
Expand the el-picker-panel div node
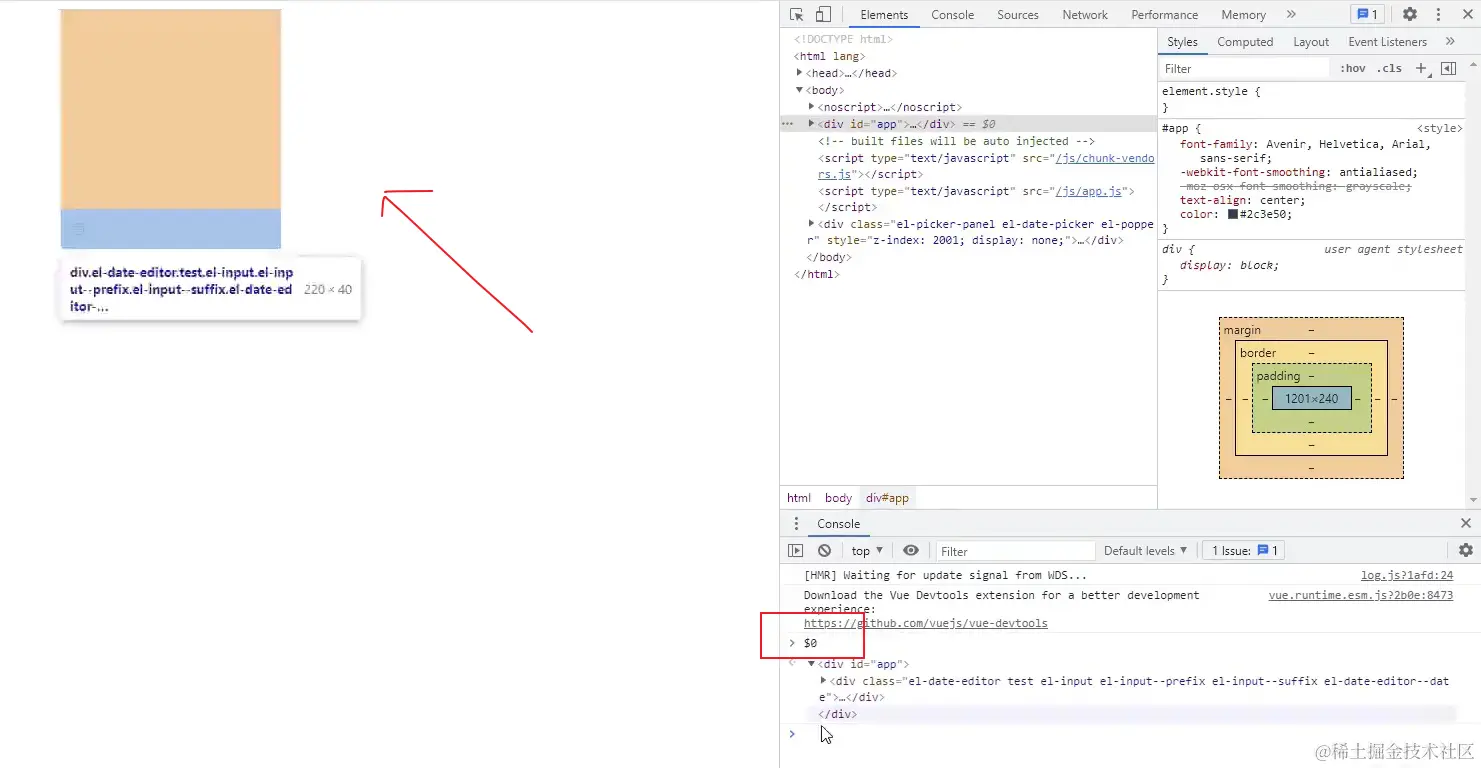[811, 224]
